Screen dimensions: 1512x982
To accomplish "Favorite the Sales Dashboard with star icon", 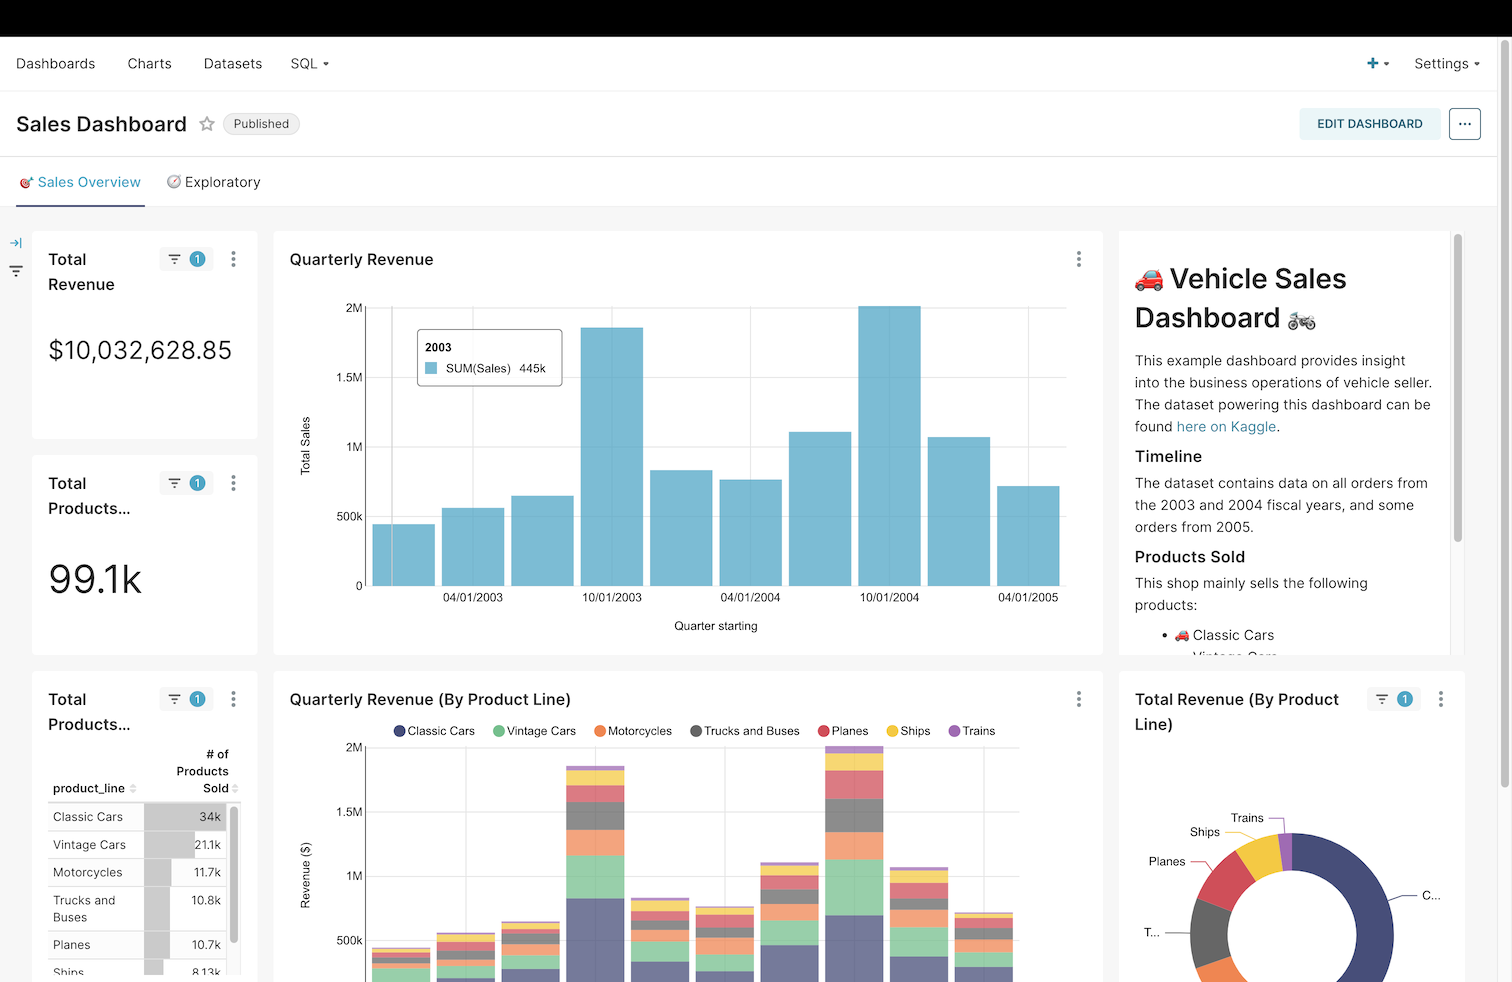I will (x=207, y=124).
